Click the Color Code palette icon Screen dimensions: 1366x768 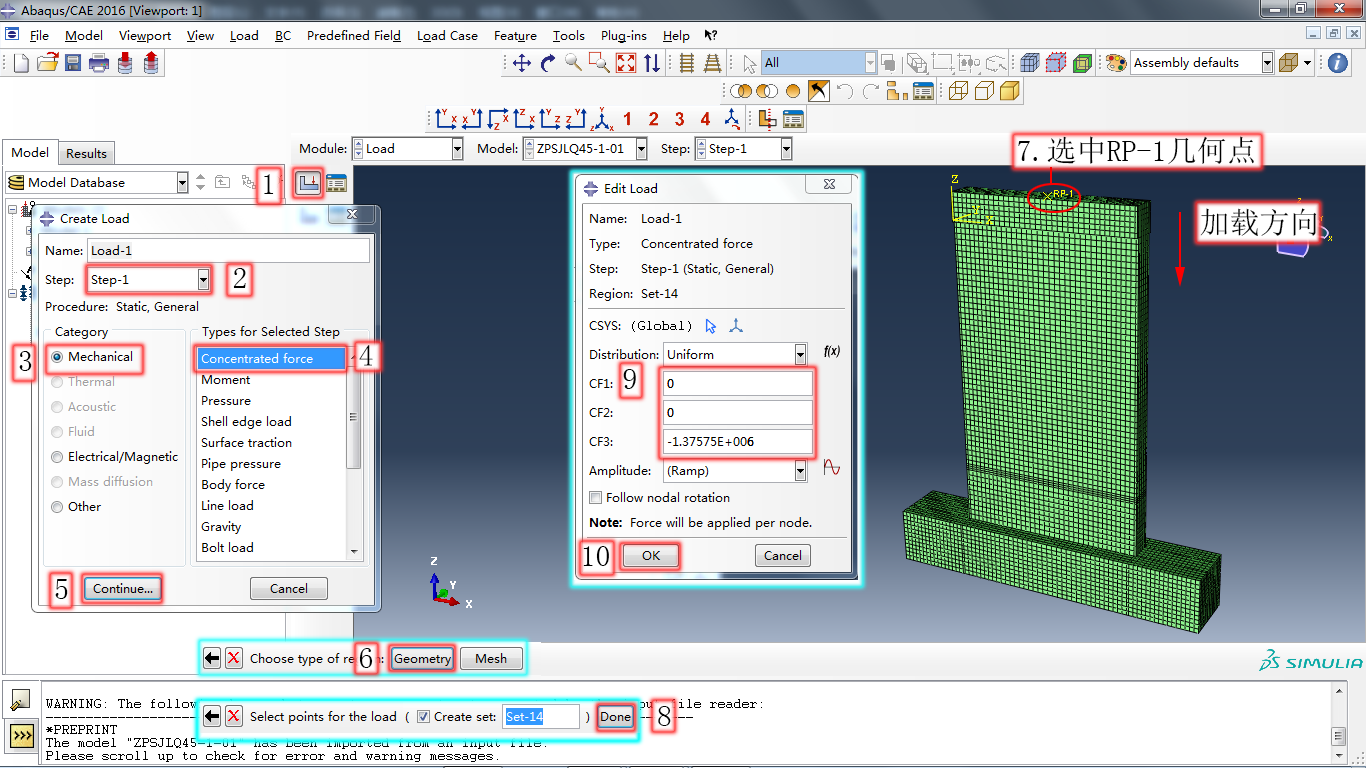(1116, 63)
